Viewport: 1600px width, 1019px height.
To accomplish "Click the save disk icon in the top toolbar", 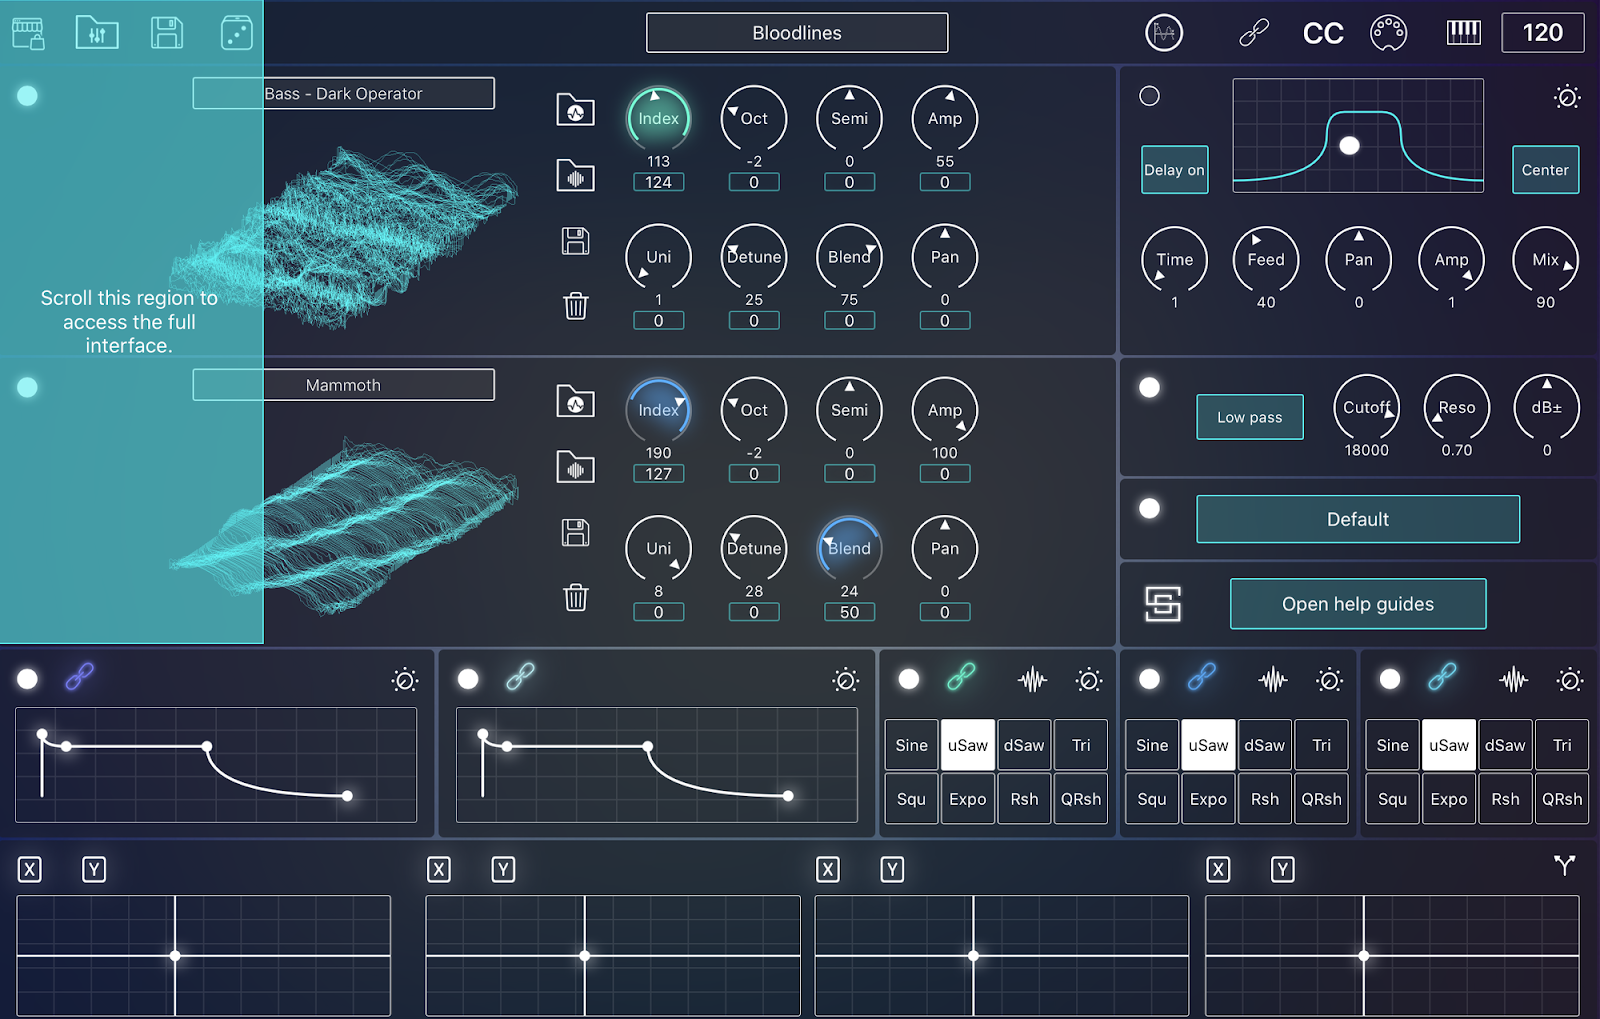I will coord(166,32).
